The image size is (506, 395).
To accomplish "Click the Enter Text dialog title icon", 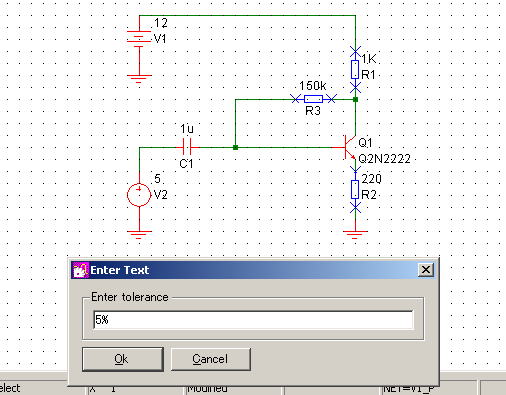I will [x=80, y=270].
